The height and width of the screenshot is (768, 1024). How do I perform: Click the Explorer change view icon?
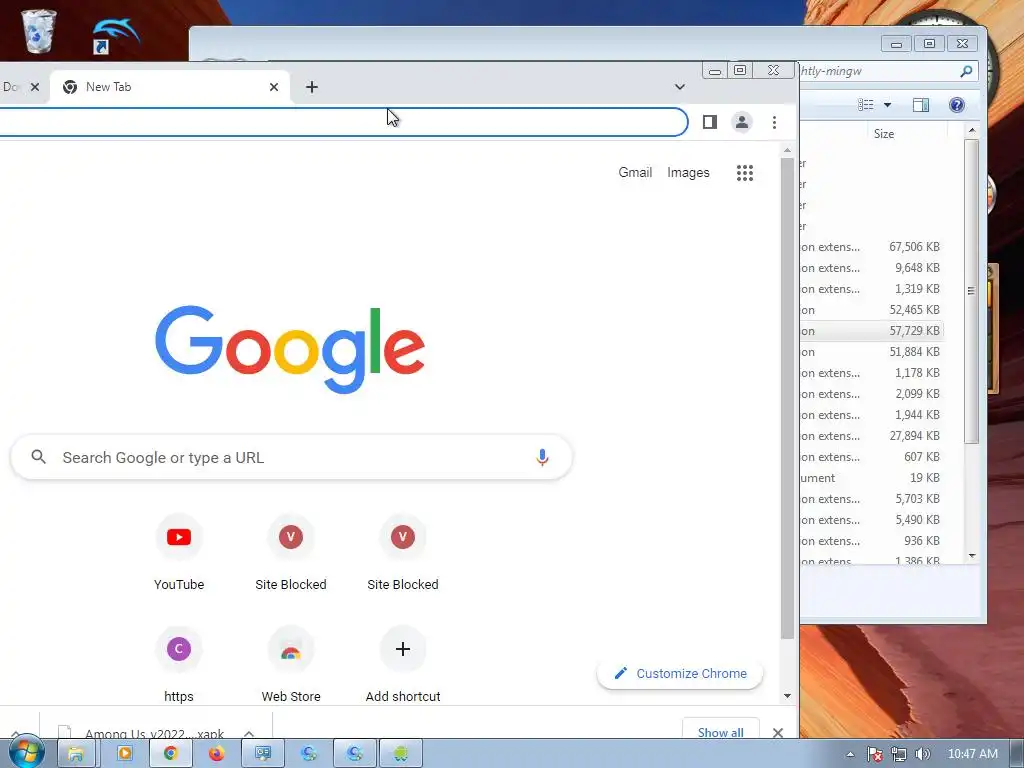pos(865,104)
